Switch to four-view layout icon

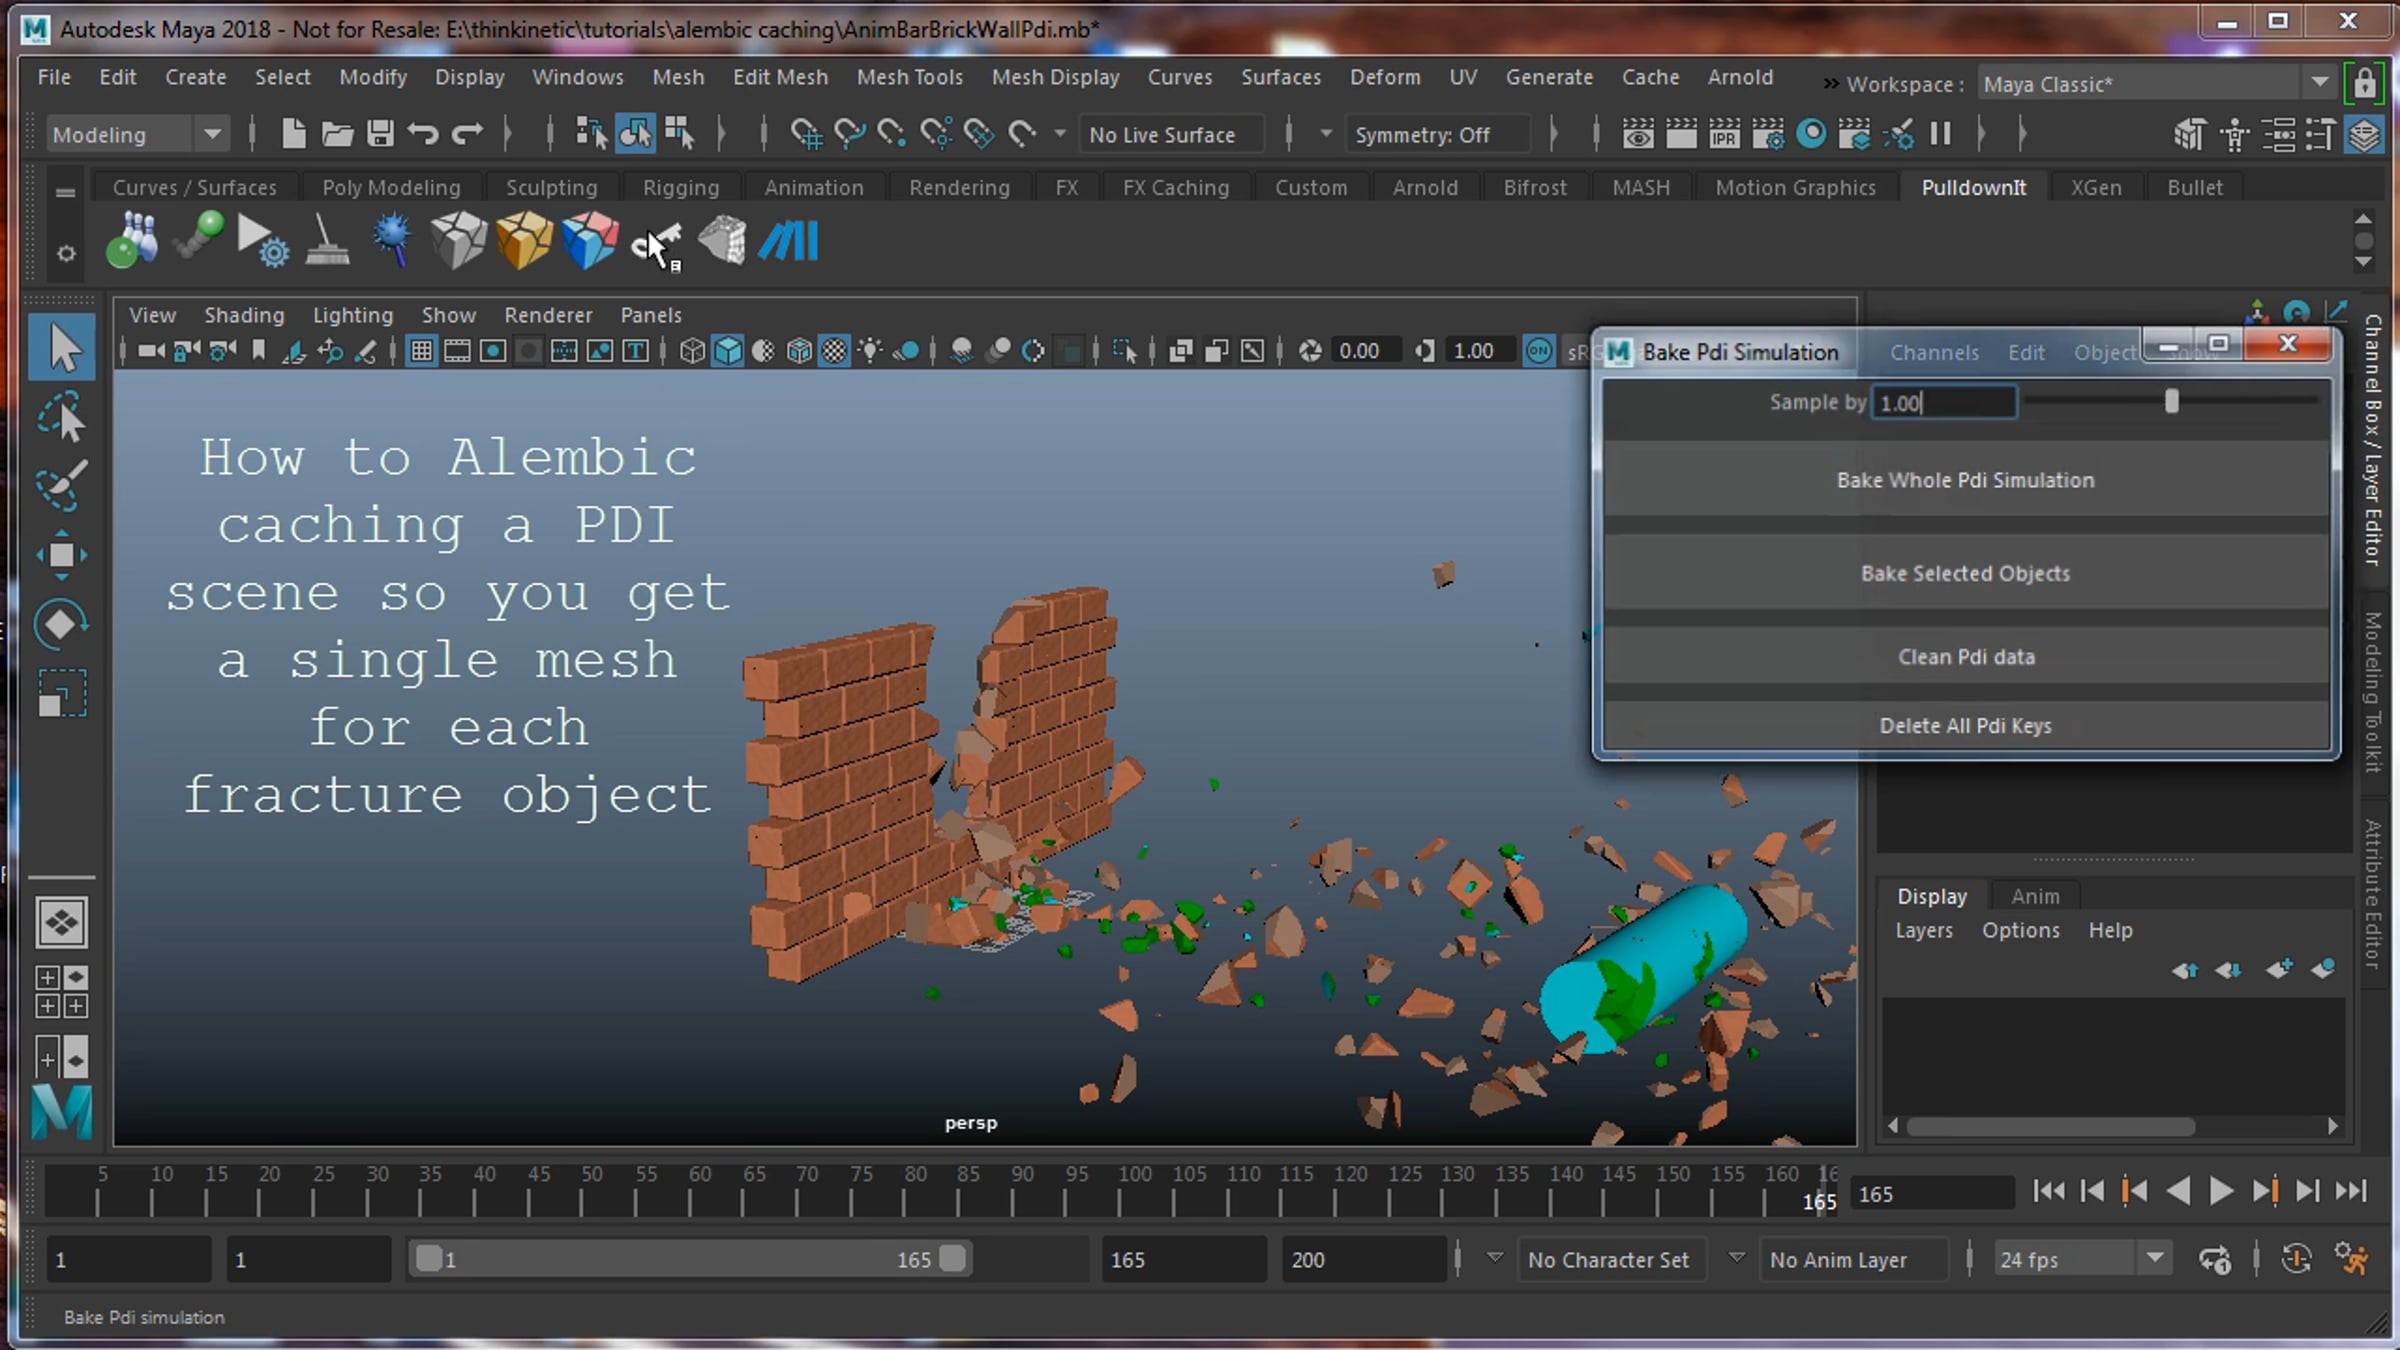coord(62,991)
